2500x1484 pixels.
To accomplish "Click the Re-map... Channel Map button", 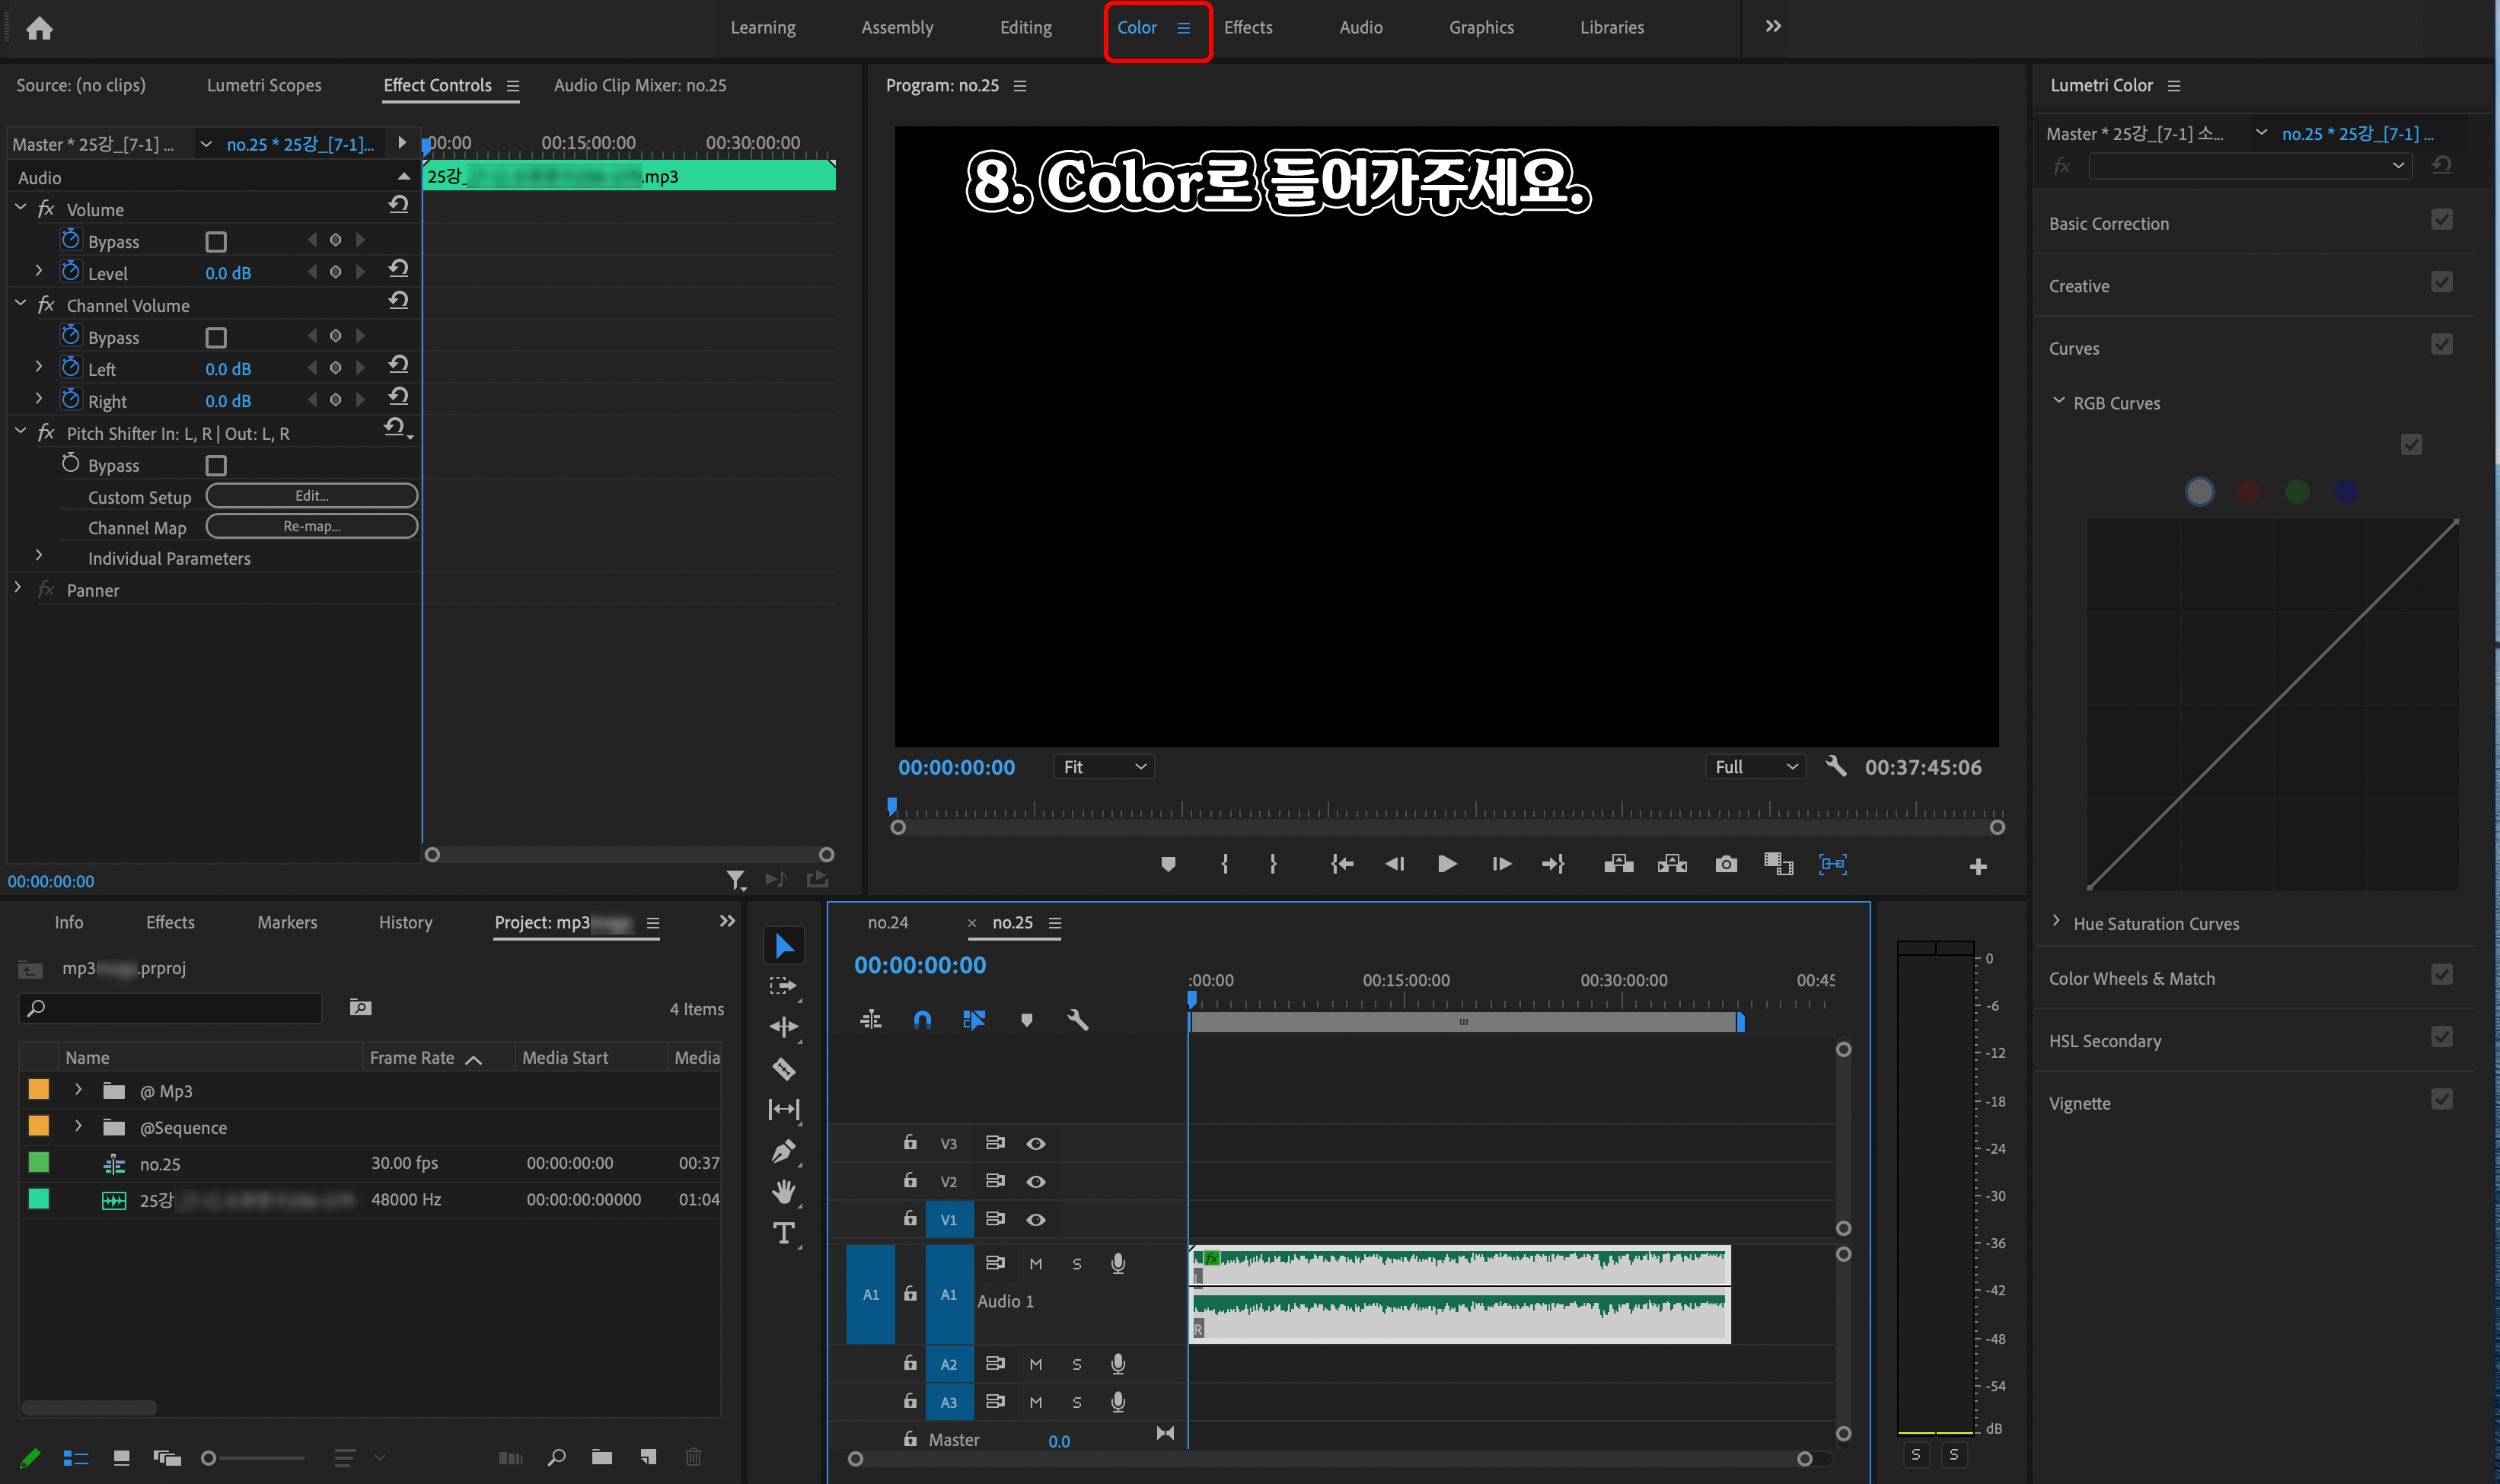I will 311,526.
